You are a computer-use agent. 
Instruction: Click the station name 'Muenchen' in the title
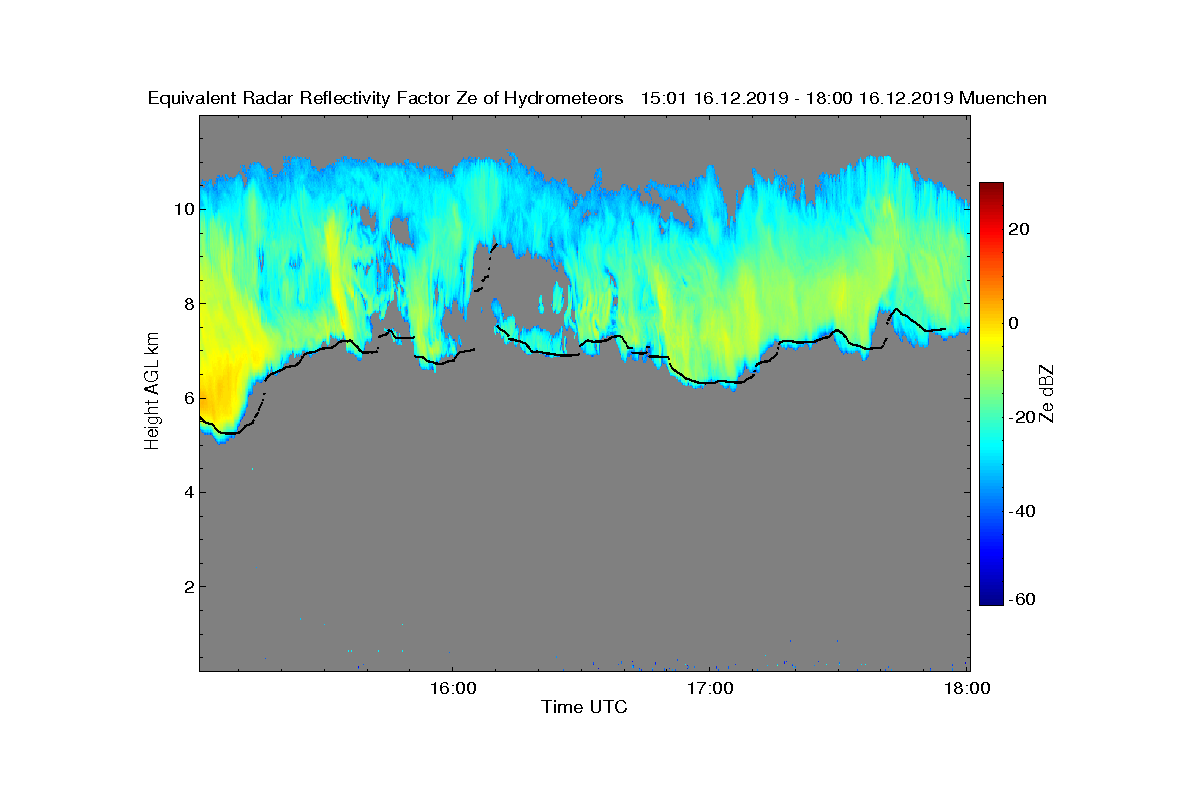coord(1003,98)
